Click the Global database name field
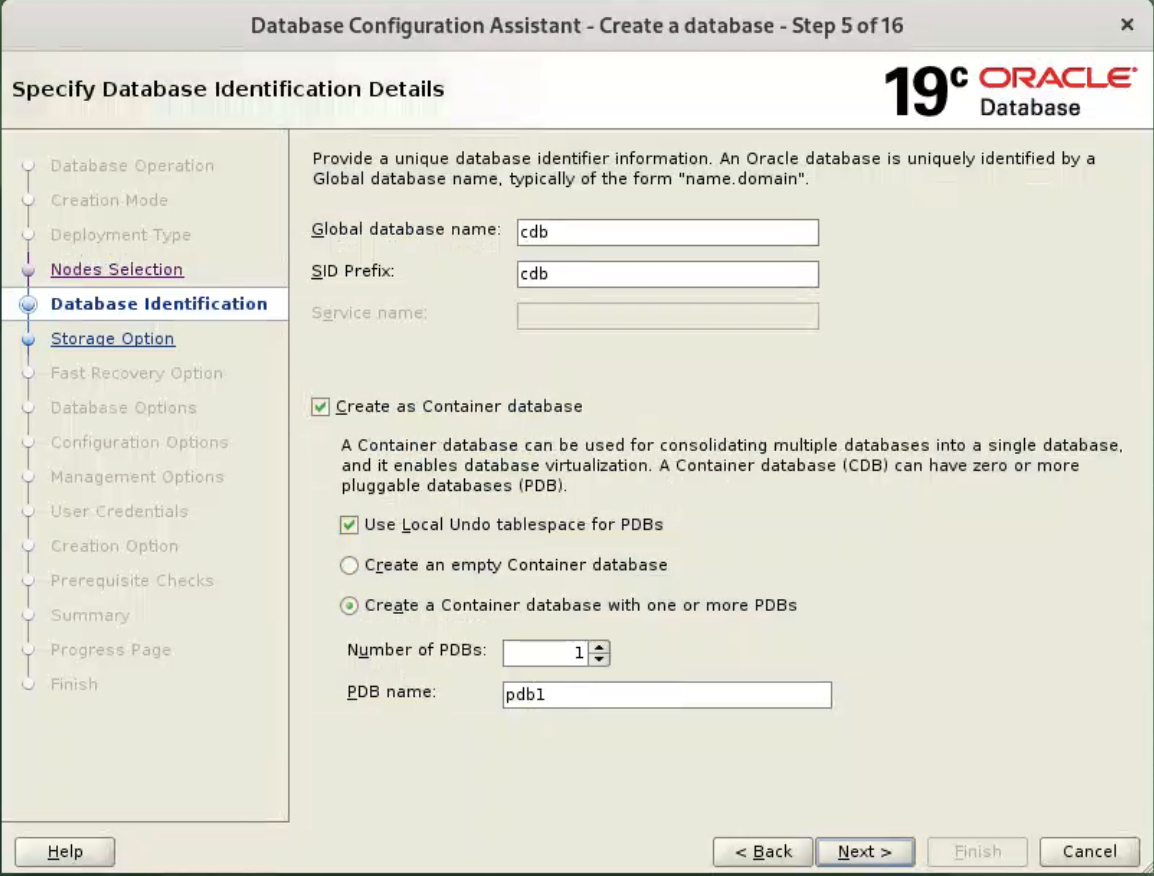The width and height of the screenshot is (1154, 876). click(x=667, y=233)
